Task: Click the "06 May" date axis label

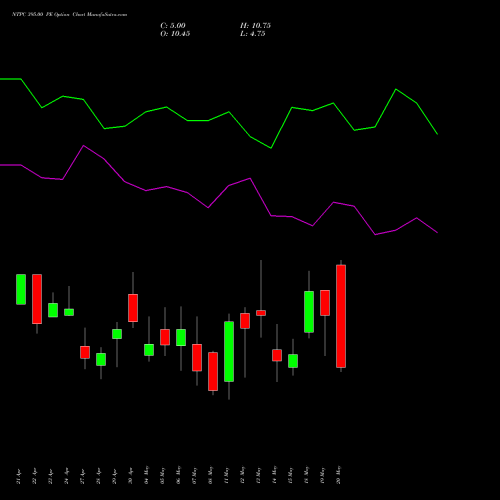Action: tap(179, 475)
